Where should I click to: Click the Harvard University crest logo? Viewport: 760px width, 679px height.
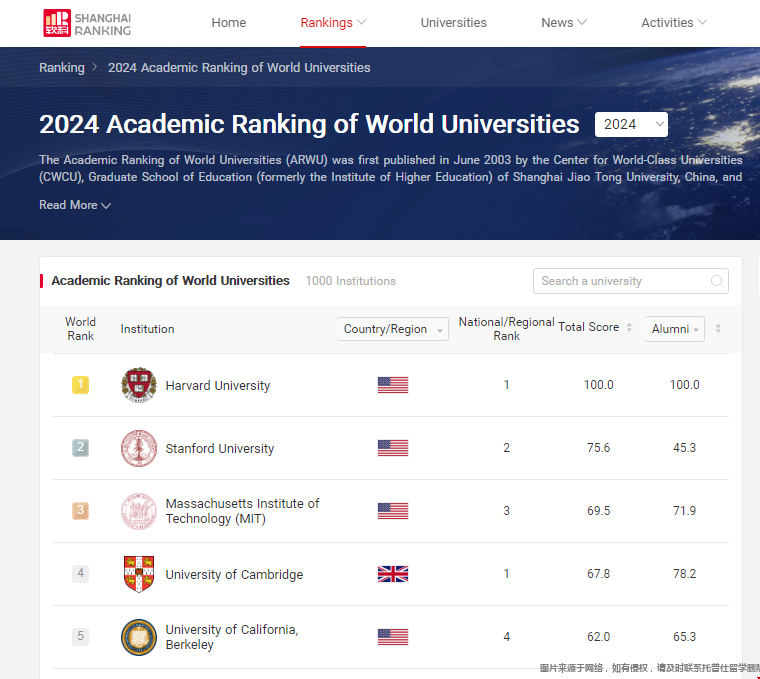(139, 385)
